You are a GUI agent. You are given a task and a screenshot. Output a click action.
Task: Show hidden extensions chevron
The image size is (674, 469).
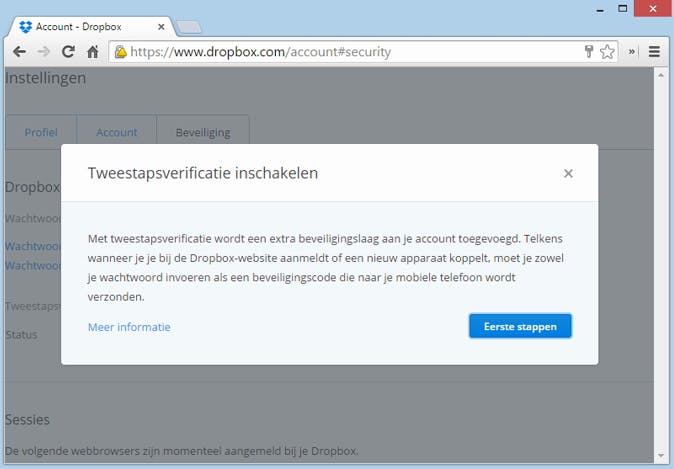coord(631,52)
